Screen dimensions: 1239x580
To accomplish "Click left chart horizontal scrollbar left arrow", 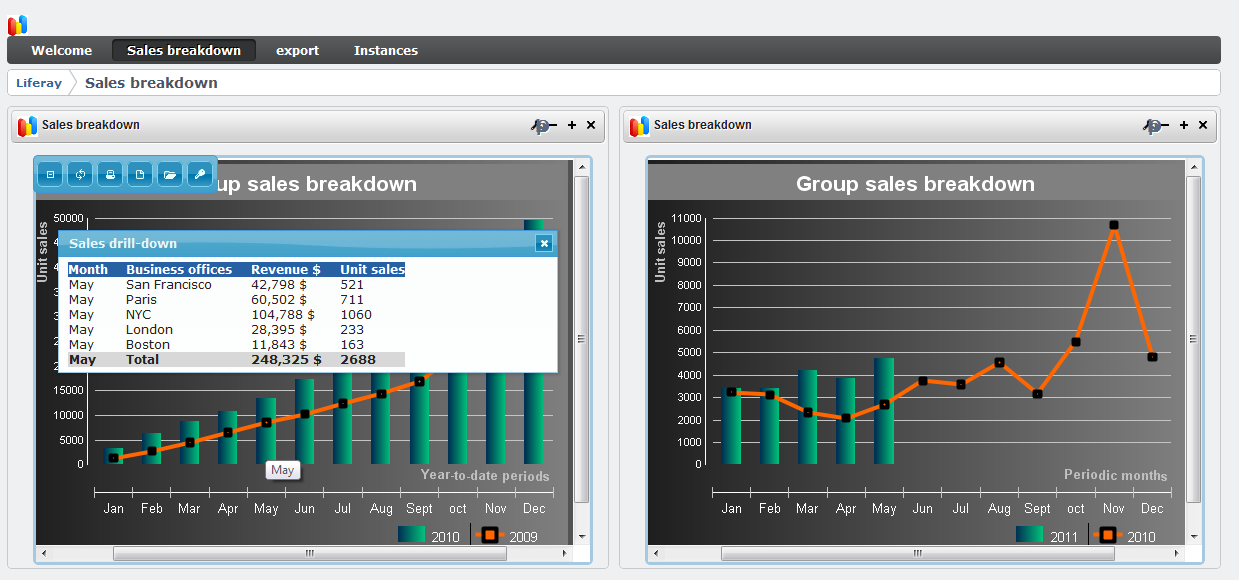I will 44,553.
